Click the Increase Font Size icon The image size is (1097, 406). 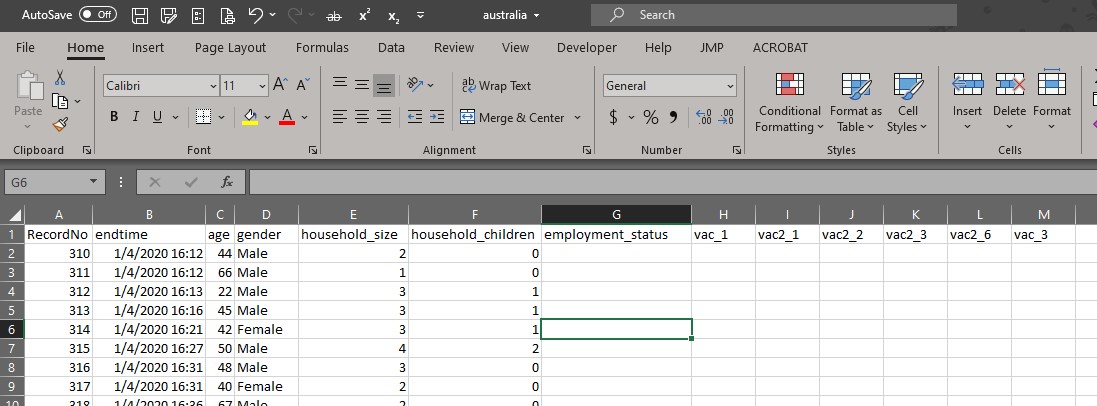pos(280,86)
